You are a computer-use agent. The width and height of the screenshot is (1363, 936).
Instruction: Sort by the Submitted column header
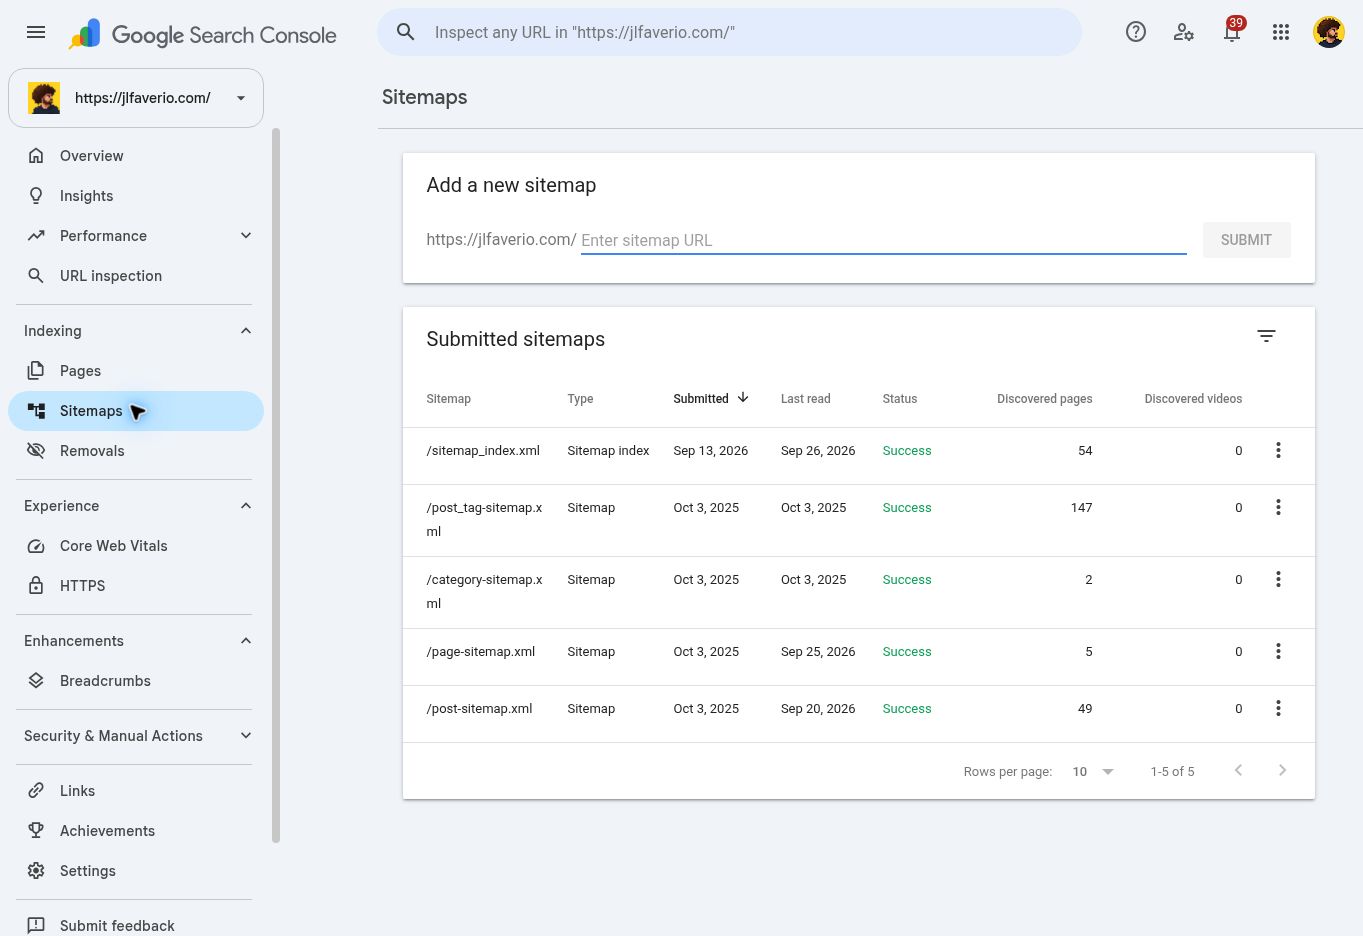pos(711,398)
